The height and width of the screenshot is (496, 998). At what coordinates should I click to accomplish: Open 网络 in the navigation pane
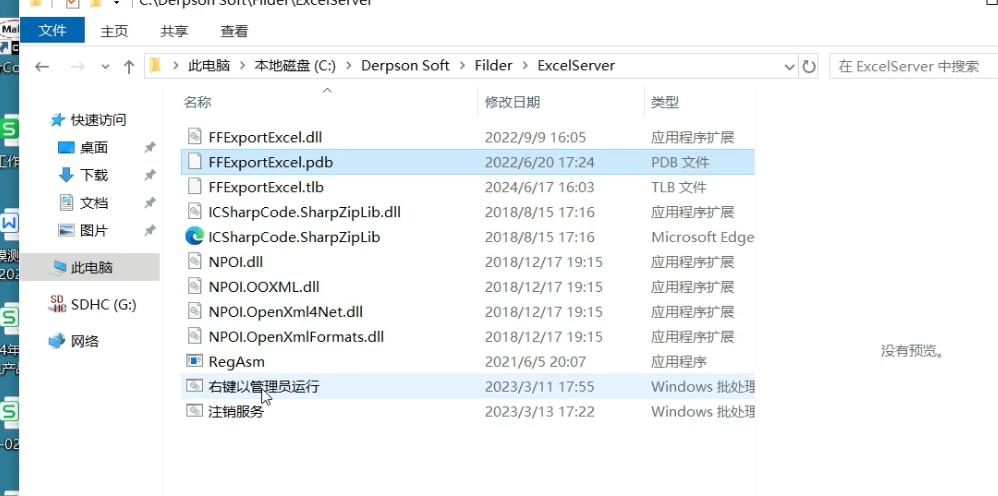click(x=85, y=341)
